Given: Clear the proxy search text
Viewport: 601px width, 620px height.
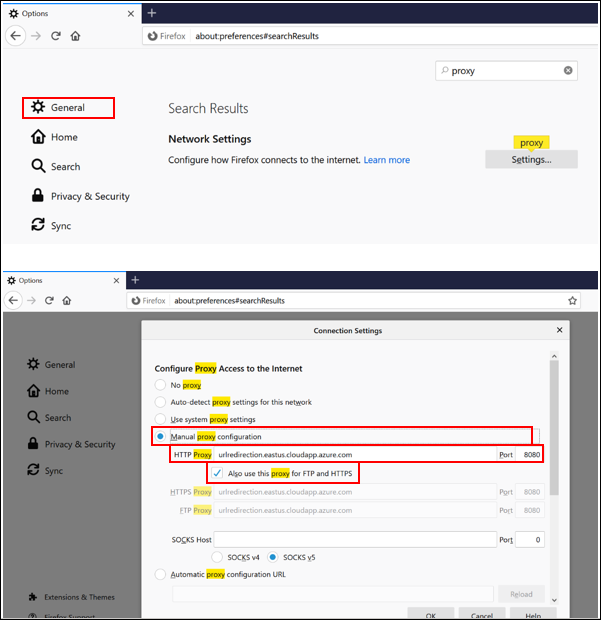Looking at the screenshot, I should 568,70.
